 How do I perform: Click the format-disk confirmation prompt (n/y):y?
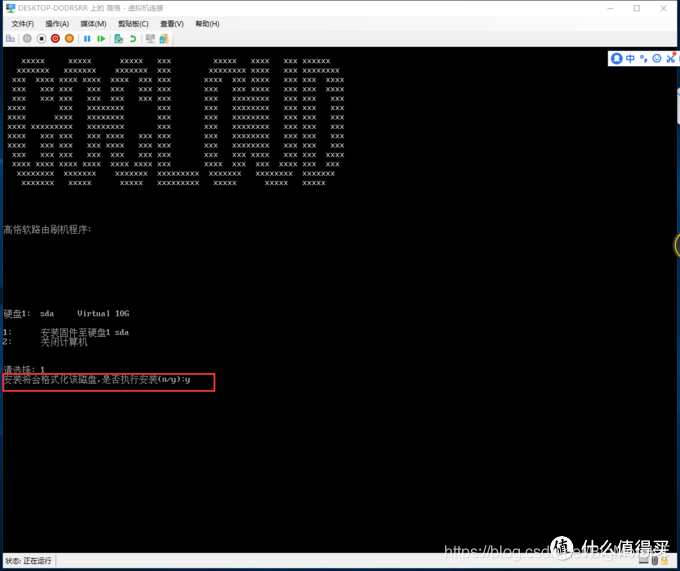(97, 380)
